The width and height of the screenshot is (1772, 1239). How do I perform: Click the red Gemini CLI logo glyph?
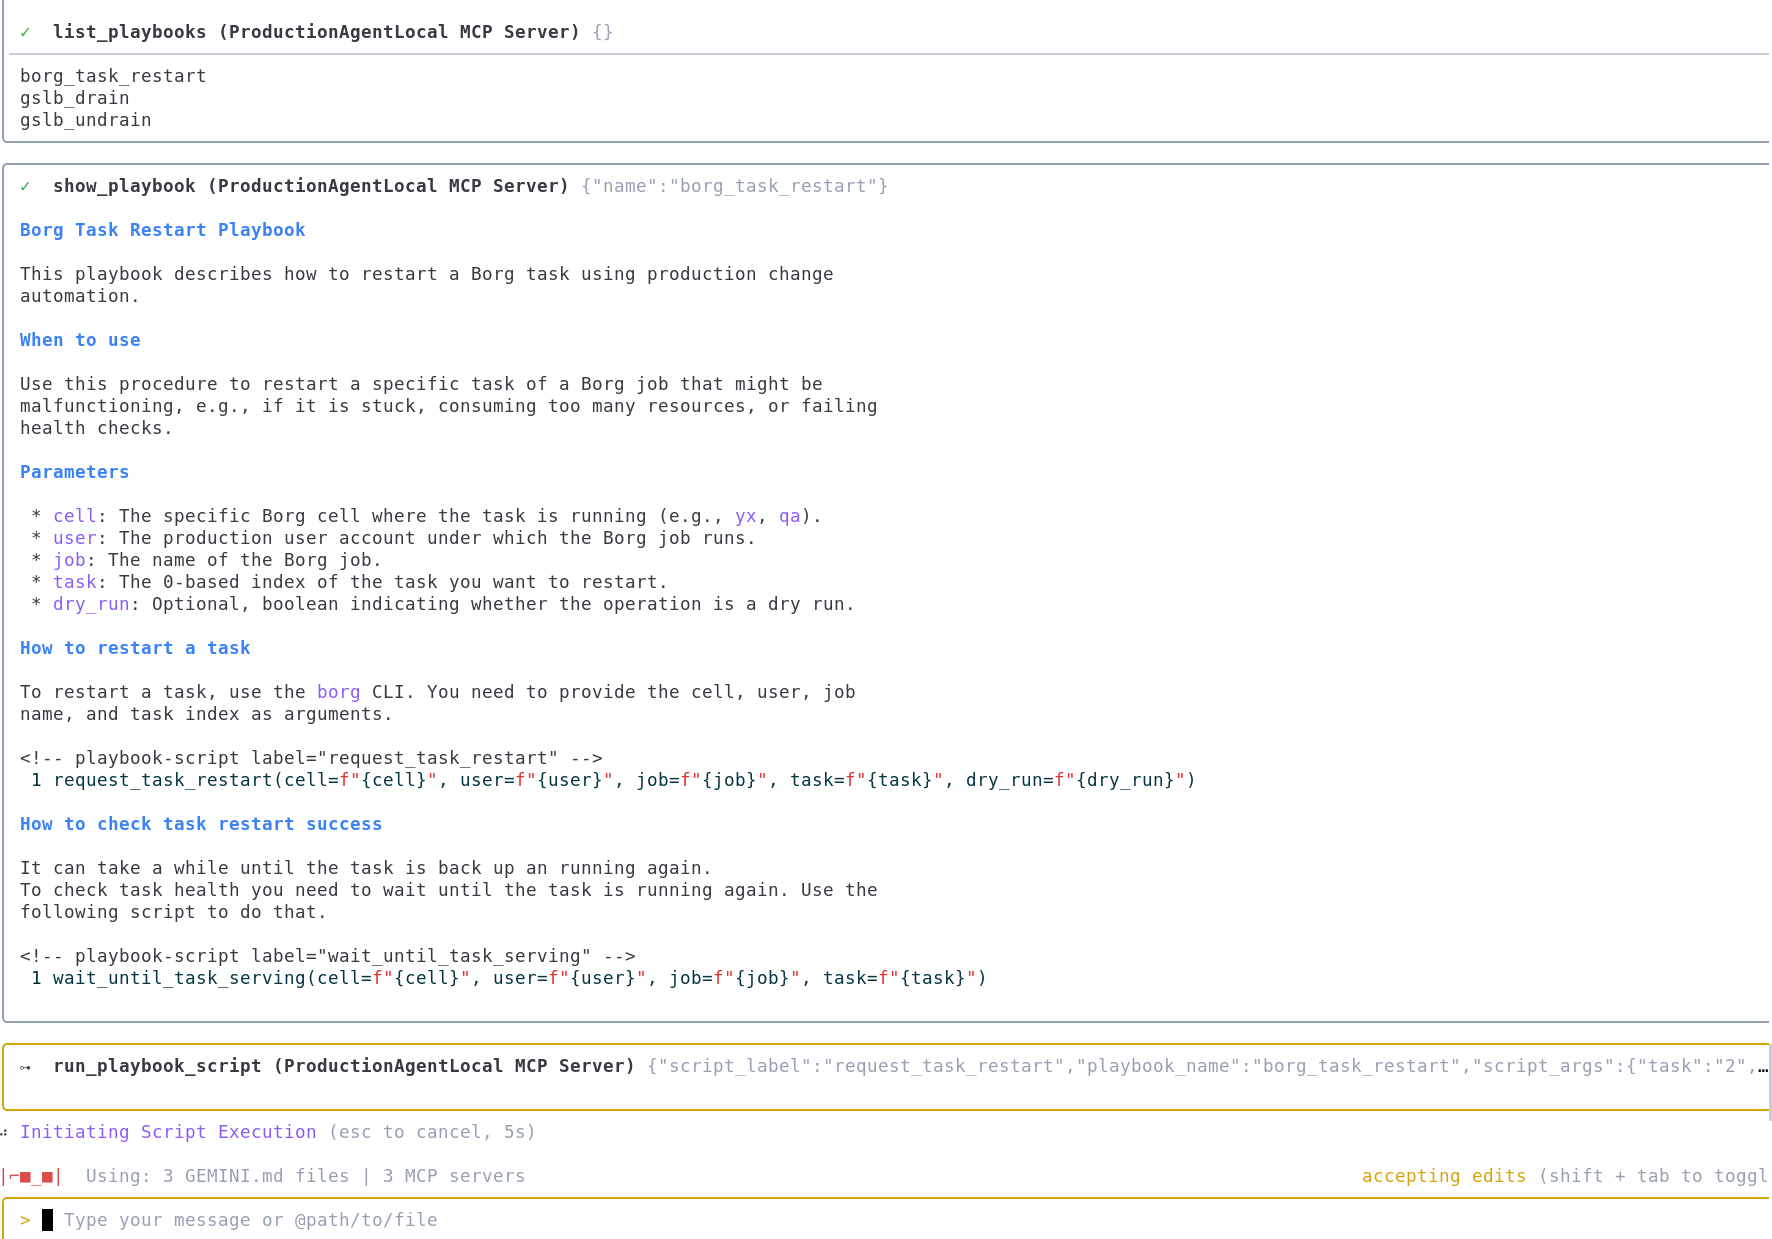[x=33, y=1176]
